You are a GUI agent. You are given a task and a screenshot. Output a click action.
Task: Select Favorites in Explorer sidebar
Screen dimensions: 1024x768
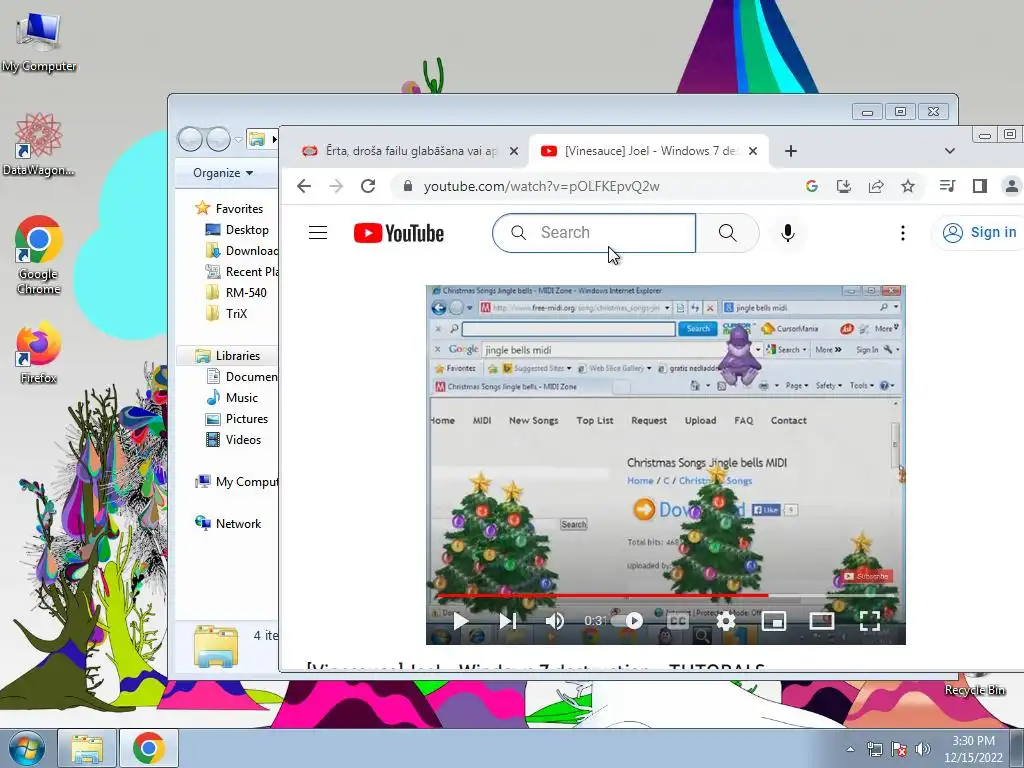coord(229,208)
